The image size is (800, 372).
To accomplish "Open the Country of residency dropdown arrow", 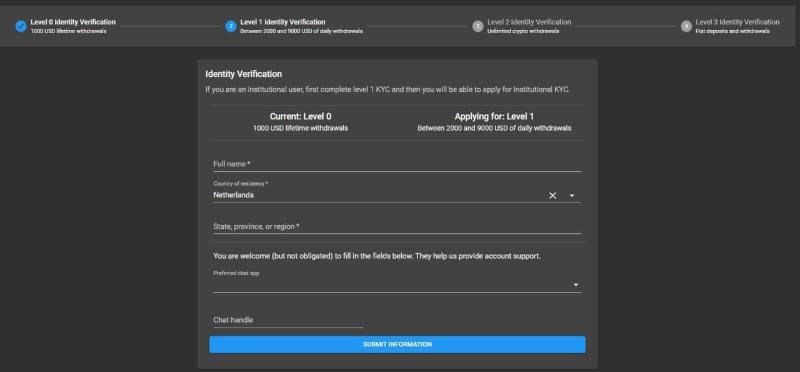I will tap(572, 195).
